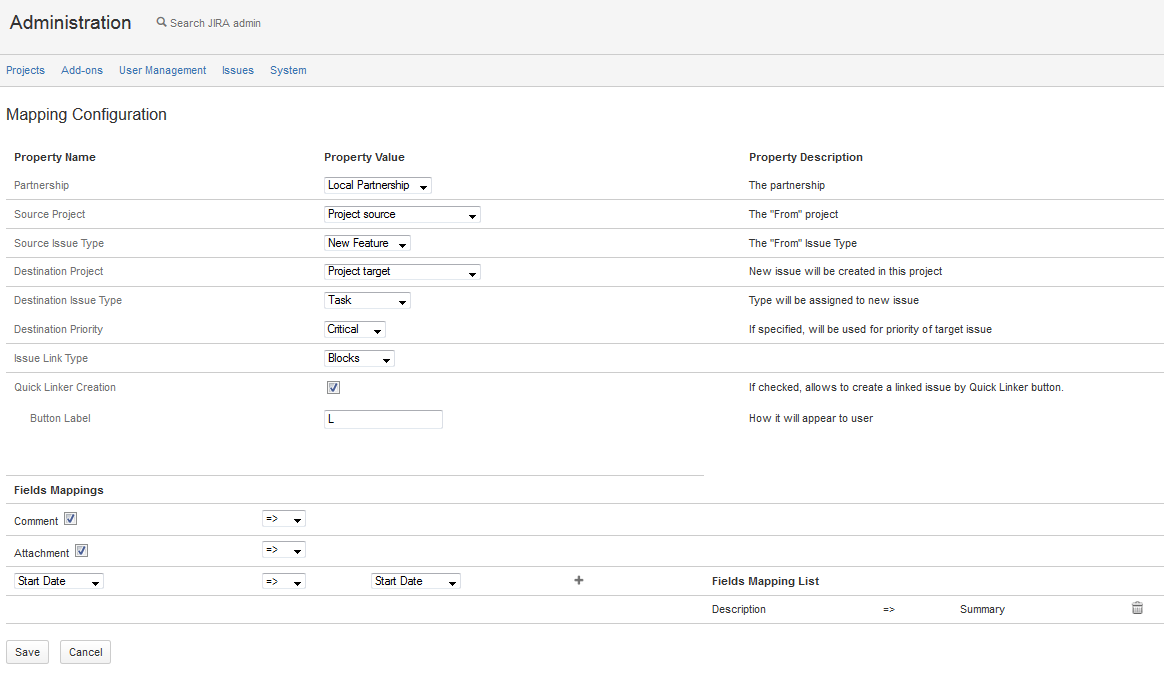
Task: Open the Destination Issue Type dropdown
Action: [367, 301]
